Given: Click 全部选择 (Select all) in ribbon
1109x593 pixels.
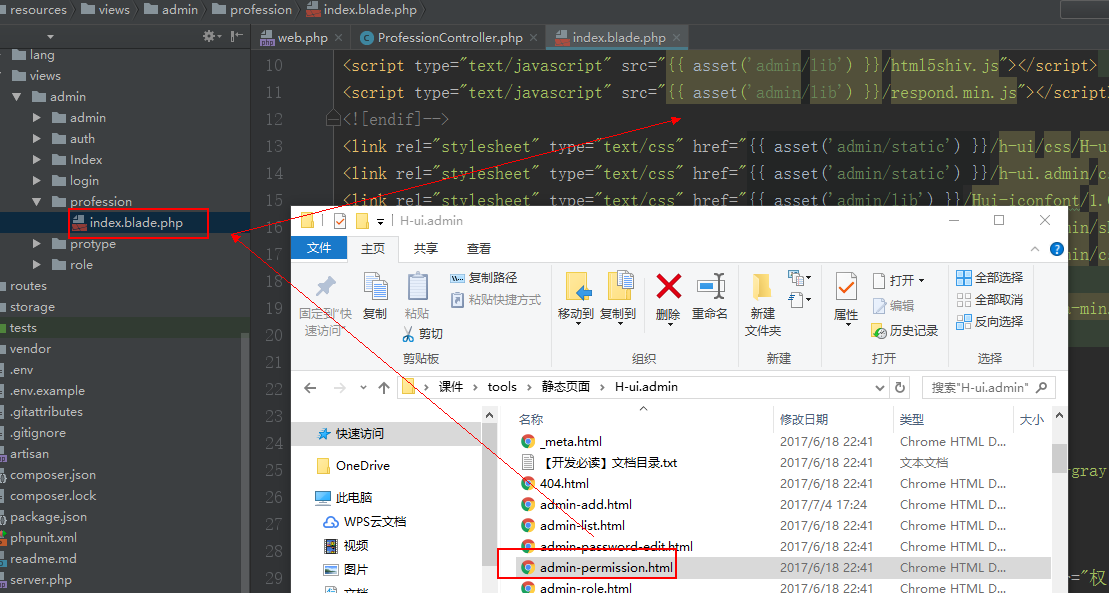Looking at the screenshot, I should [989, 277].
